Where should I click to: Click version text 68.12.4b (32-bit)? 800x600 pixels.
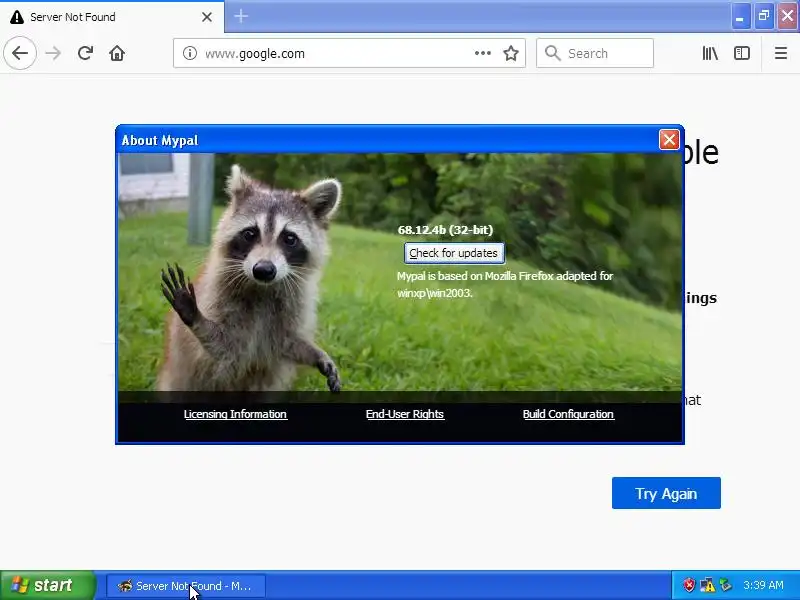(445, 230)
